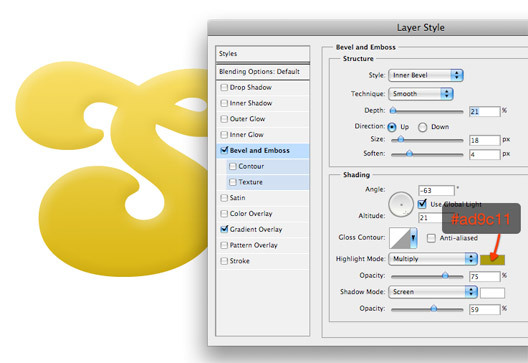Open the Gradient Overlay settings label
Screen dimensions: 528x363
tap(256, 230)
